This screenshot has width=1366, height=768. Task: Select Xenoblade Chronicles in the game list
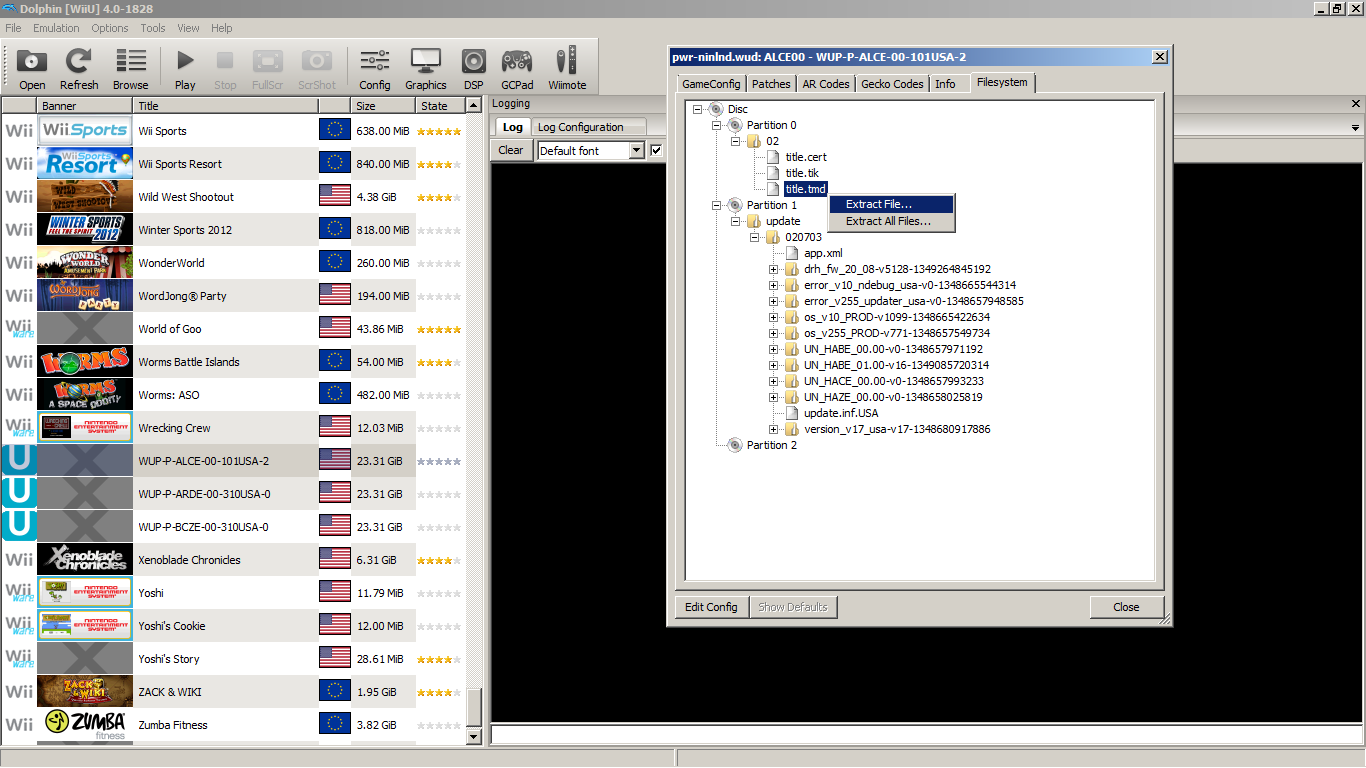tap(189, 560)
